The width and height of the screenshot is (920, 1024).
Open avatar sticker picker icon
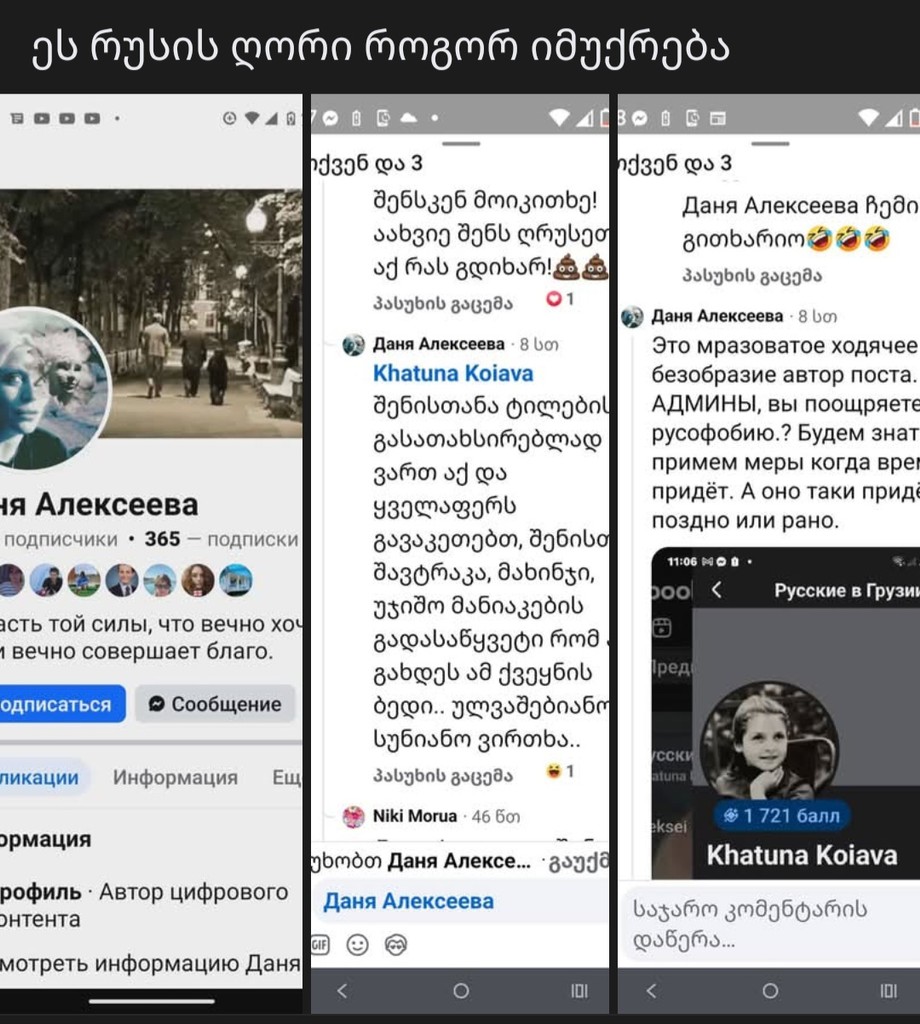pos(396,945)
